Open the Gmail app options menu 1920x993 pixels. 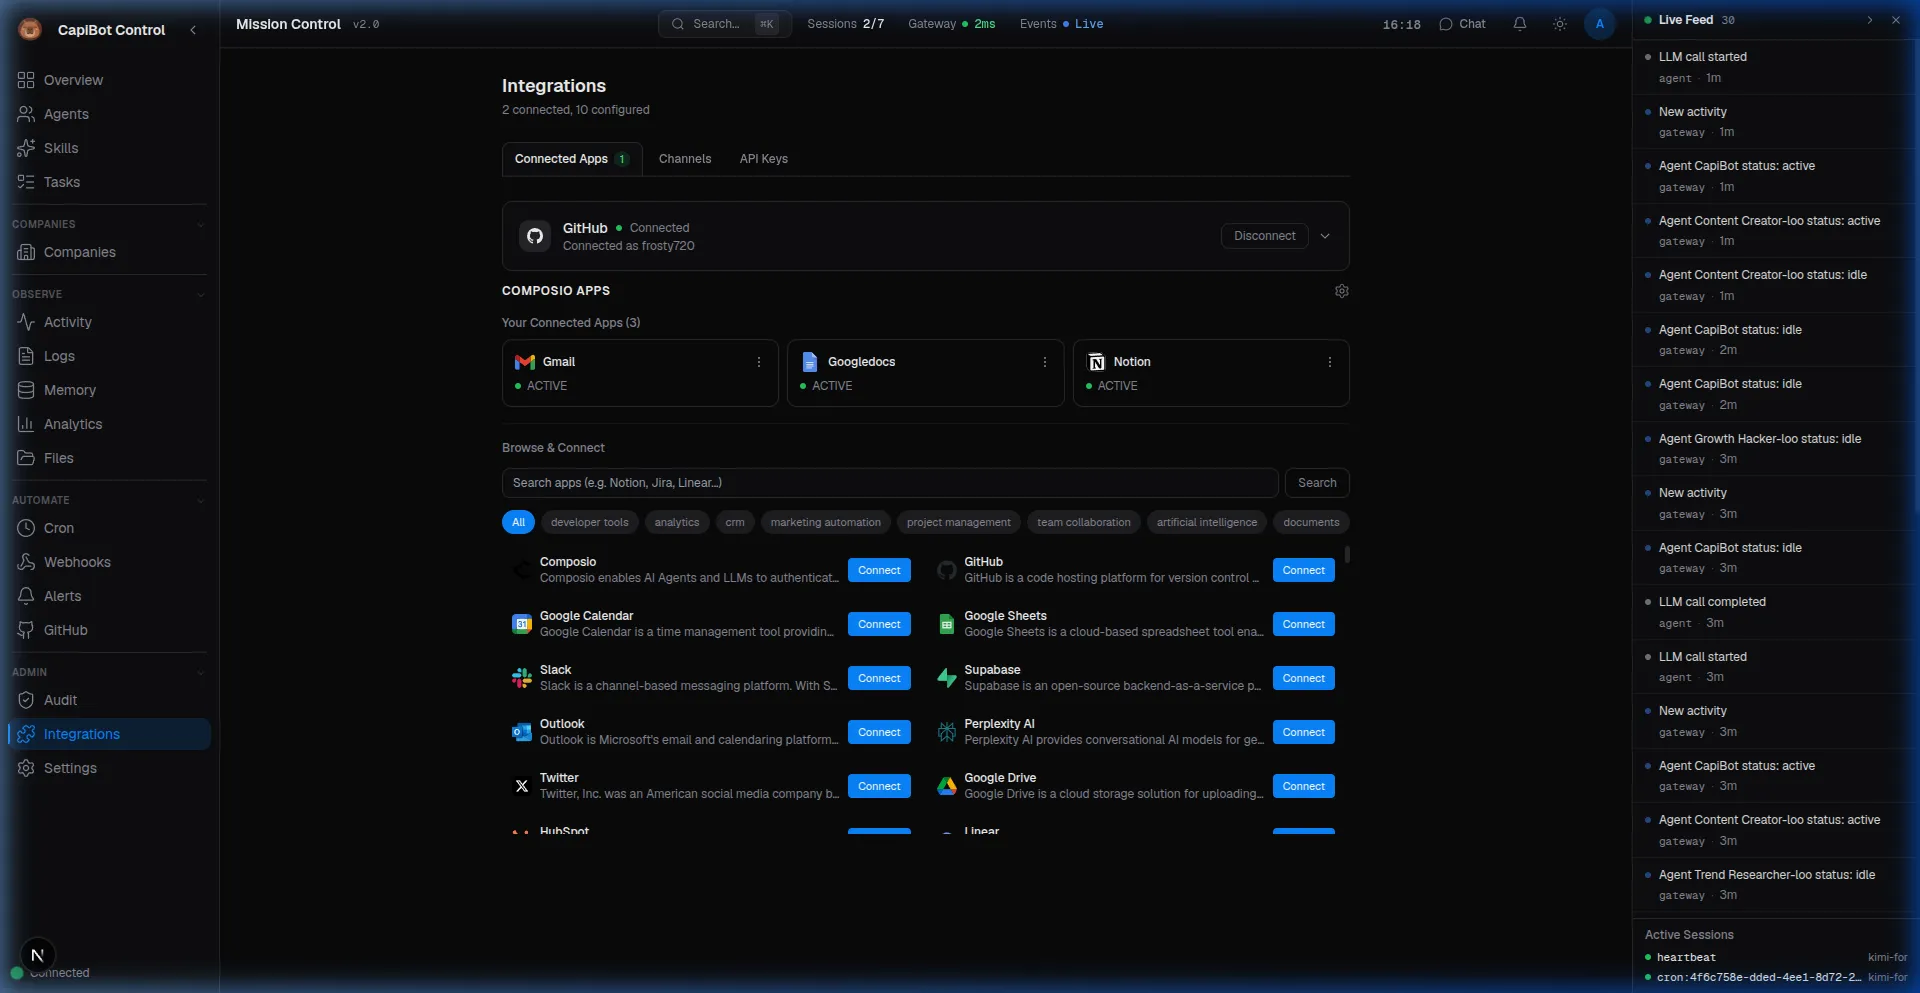tap(758, 362)
